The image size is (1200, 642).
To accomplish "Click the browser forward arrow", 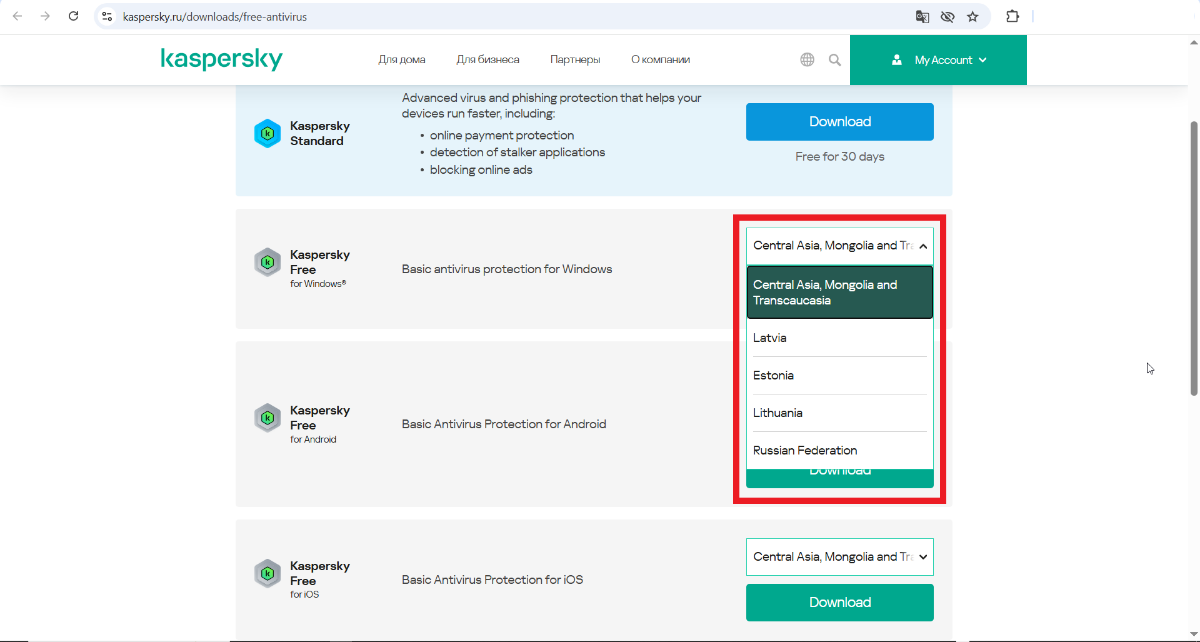I will [x=45, y=16].
